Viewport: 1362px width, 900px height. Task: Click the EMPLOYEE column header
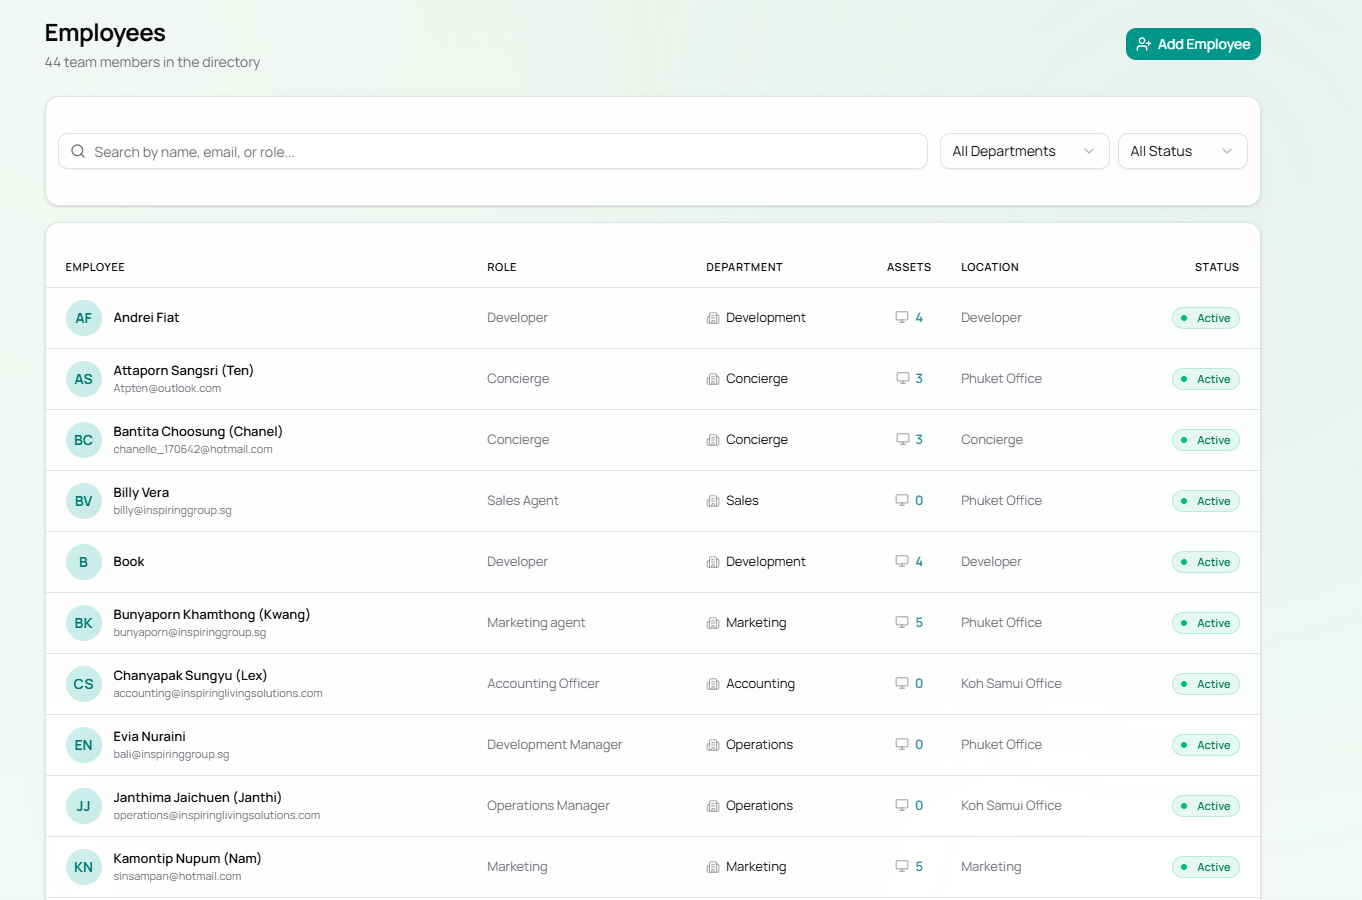[95, 267]
